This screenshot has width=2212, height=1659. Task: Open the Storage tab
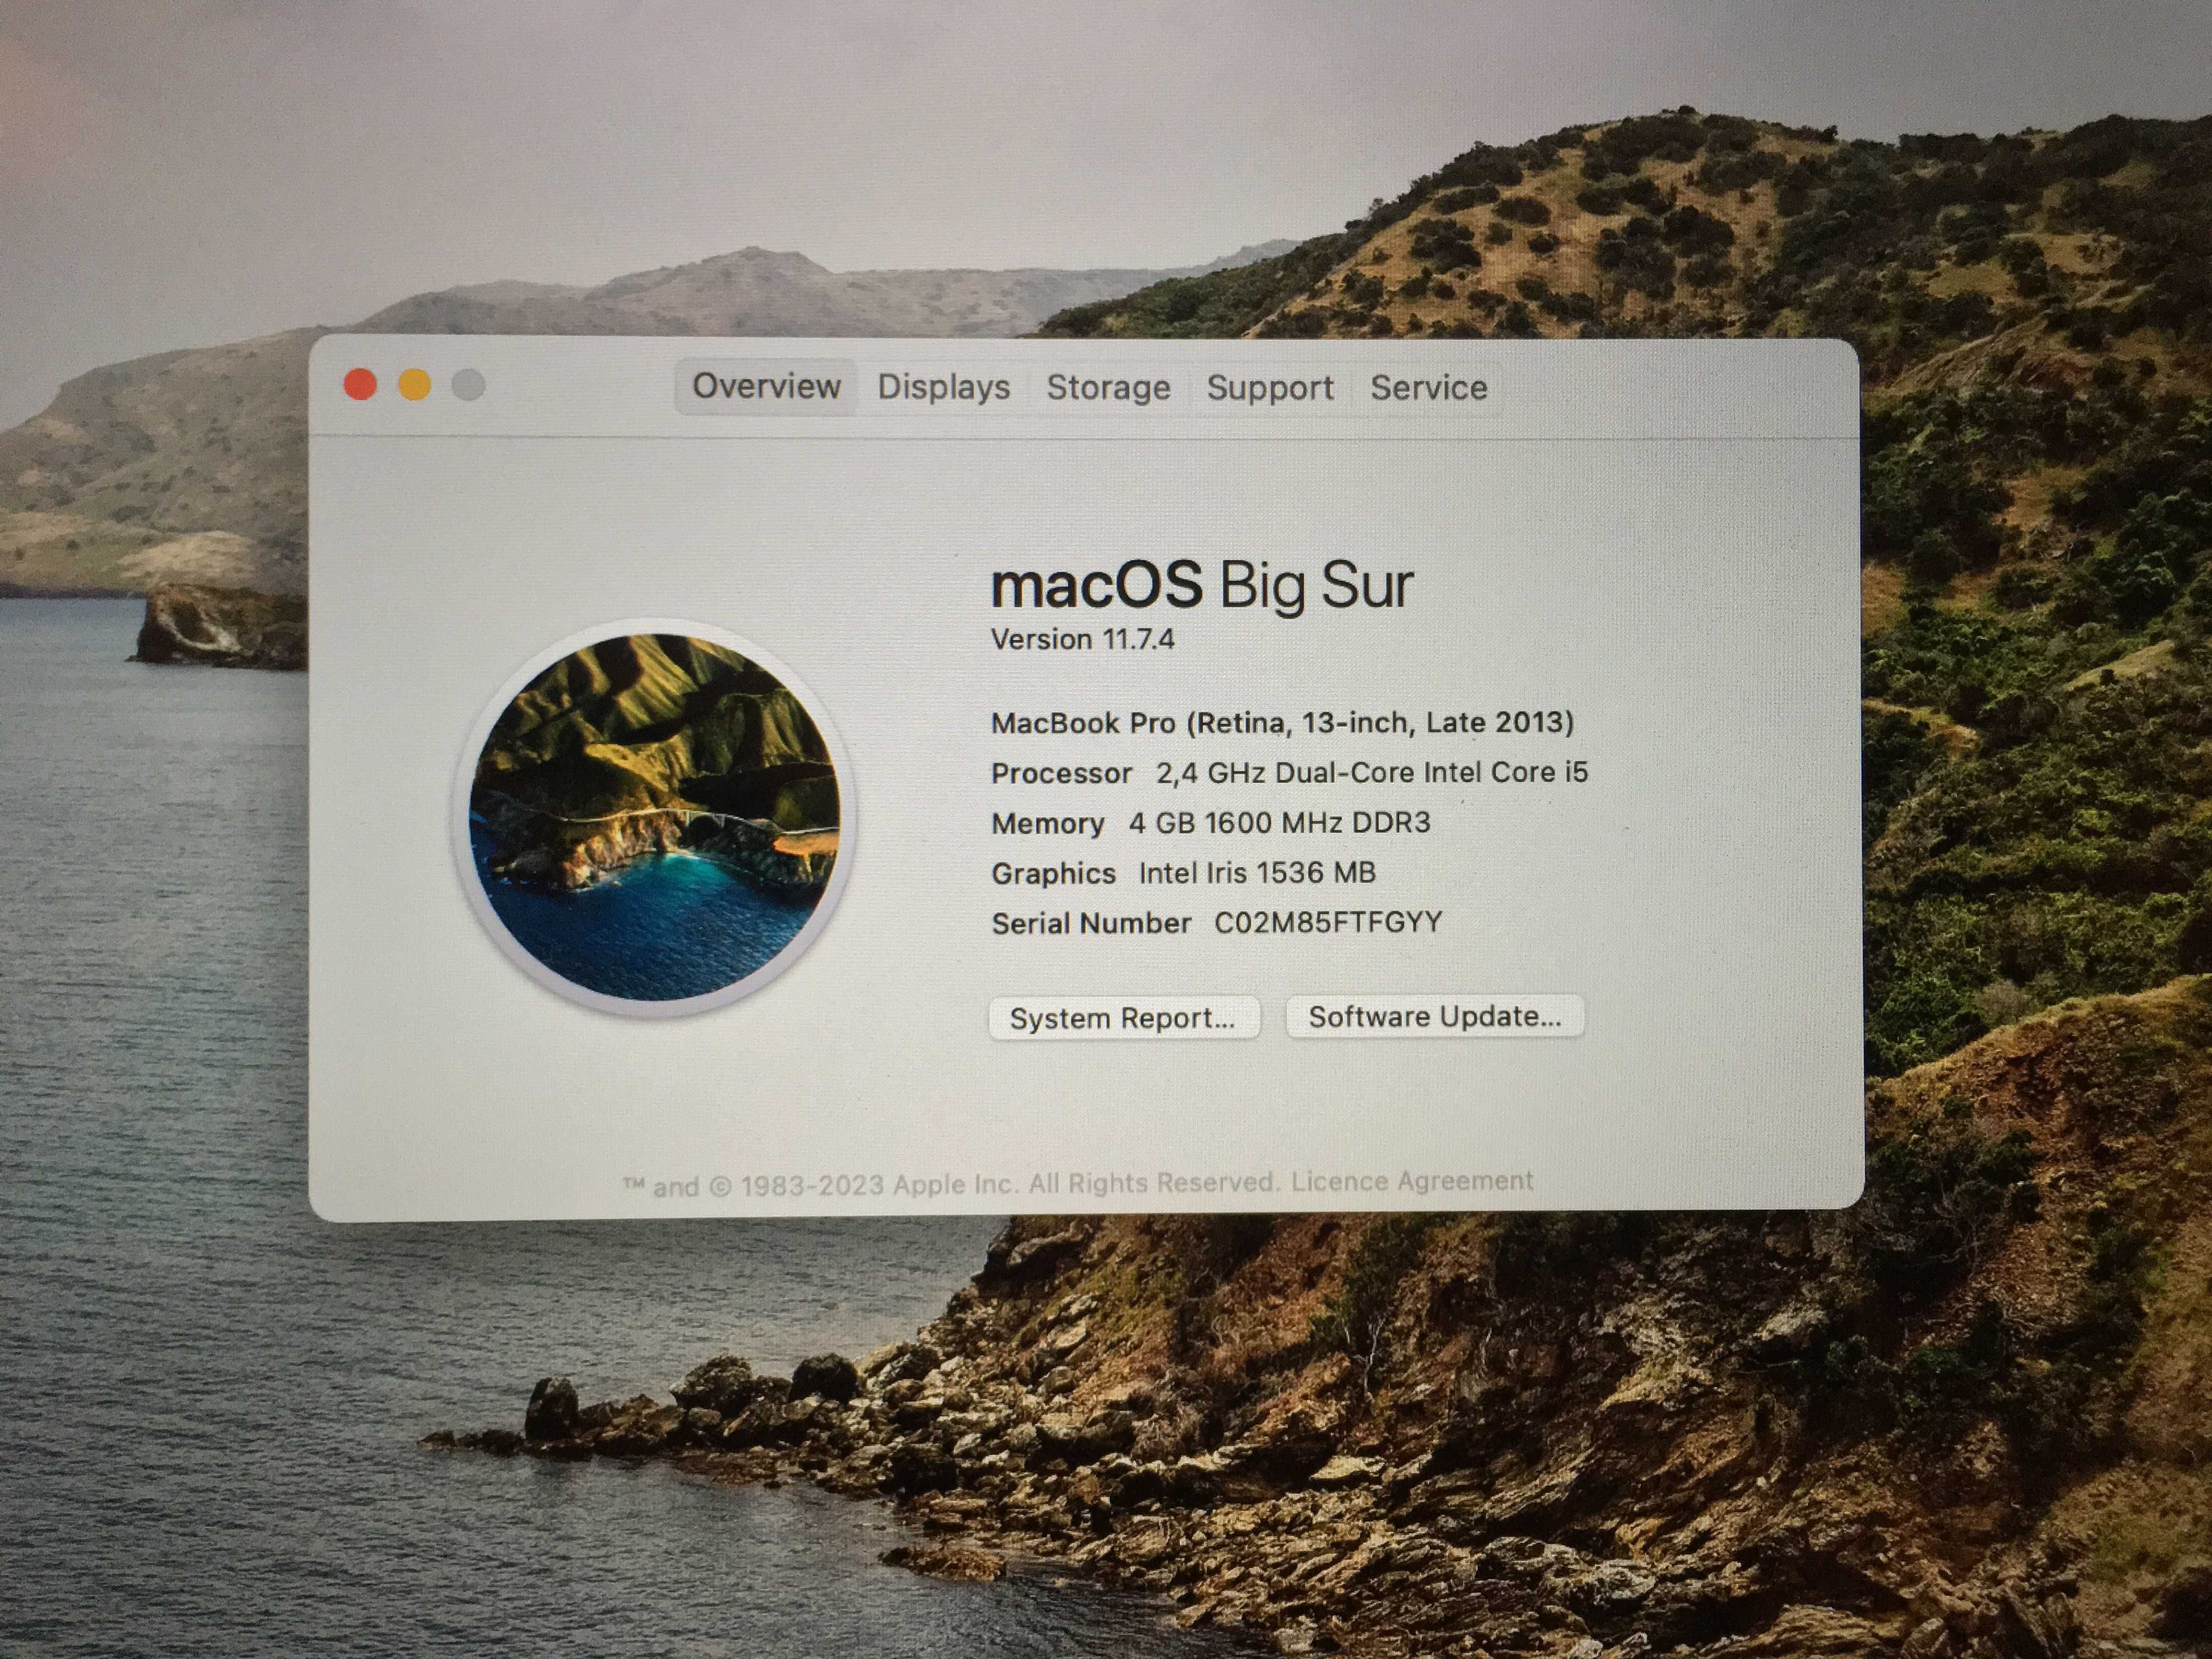click(1108, 387)
